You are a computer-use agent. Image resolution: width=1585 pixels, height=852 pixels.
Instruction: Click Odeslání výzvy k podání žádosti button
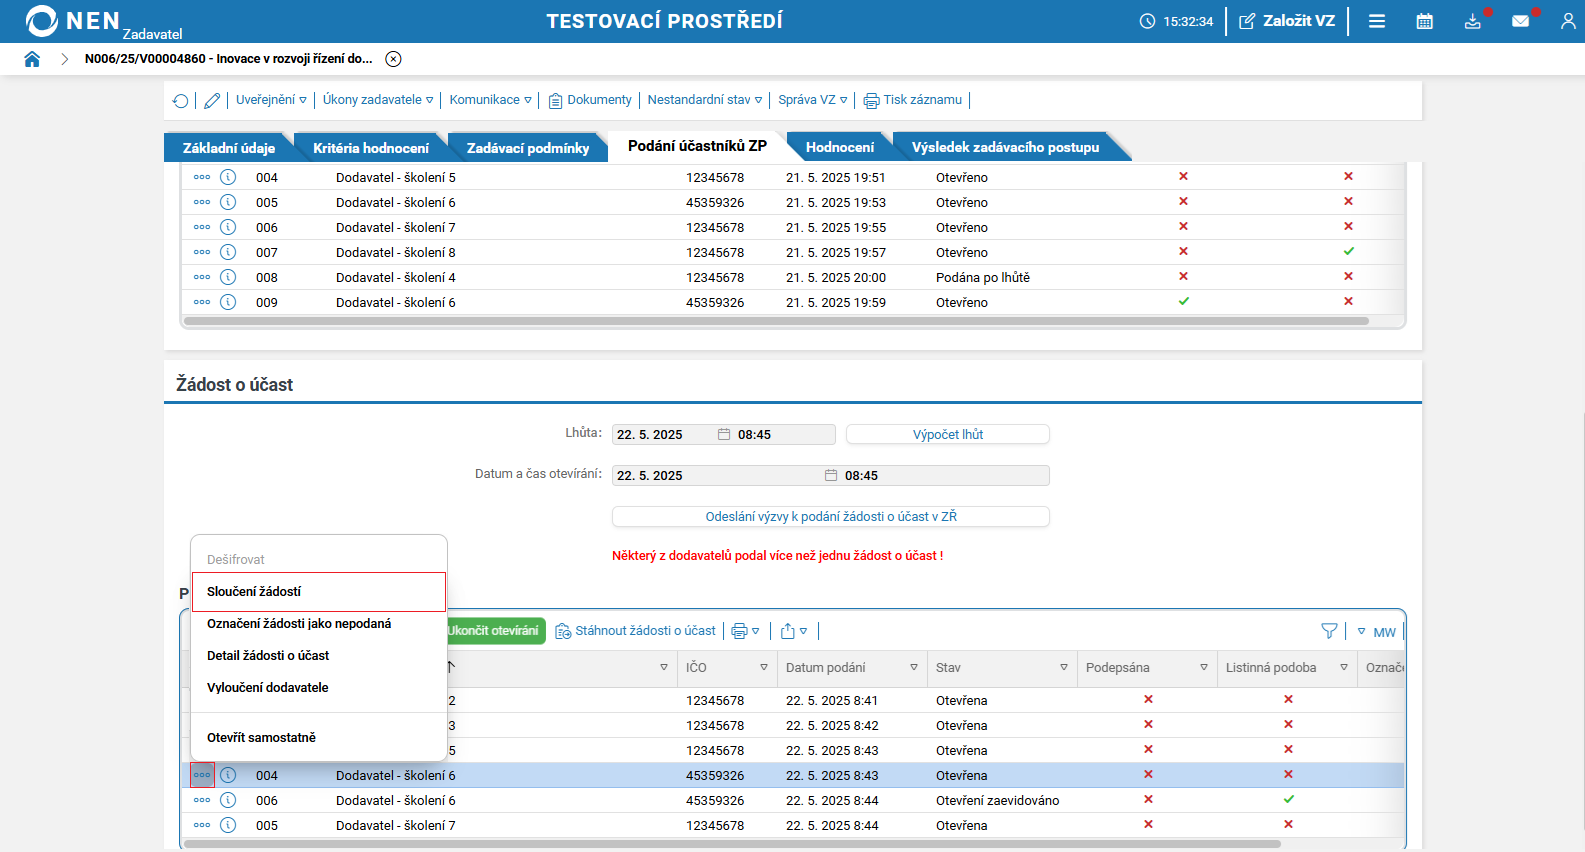coord(830,516)
